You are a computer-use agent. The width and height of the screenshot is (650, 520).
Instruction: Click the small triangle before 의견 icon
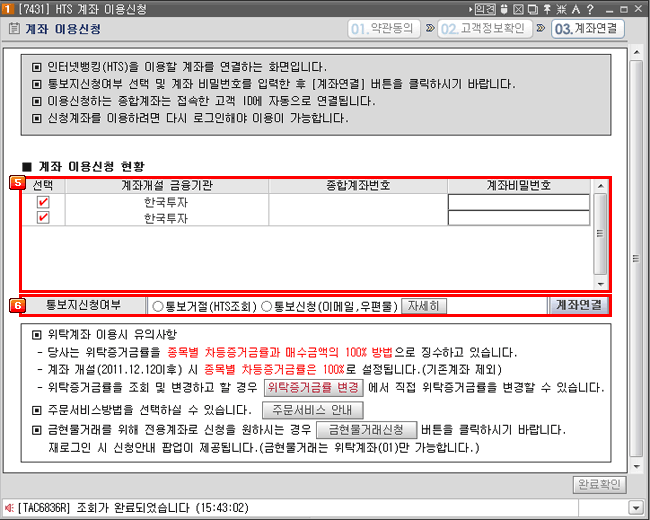tap(471, 9)
